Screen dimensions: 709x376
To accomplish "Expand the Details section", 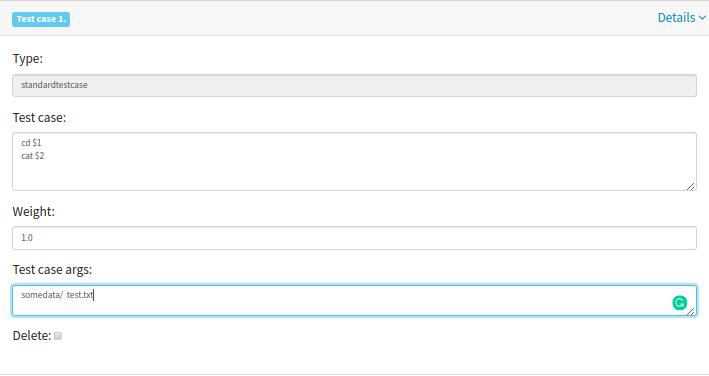I will coord(681,18).
